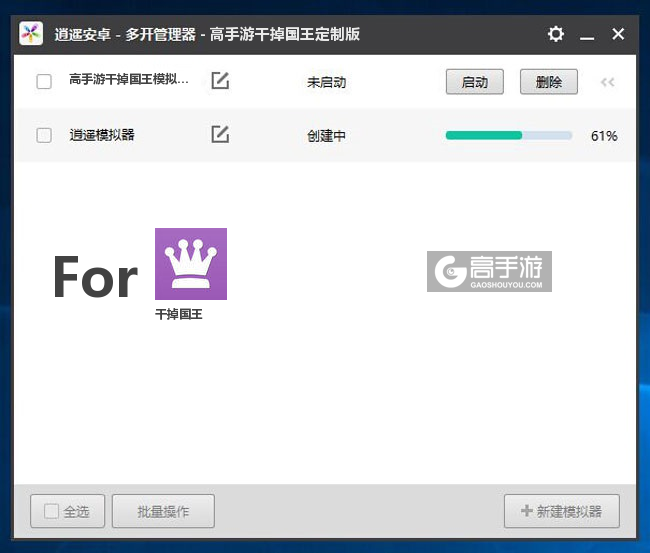Click the green creation progress bar
Viewport: 650px width, 553px height.
509,135
